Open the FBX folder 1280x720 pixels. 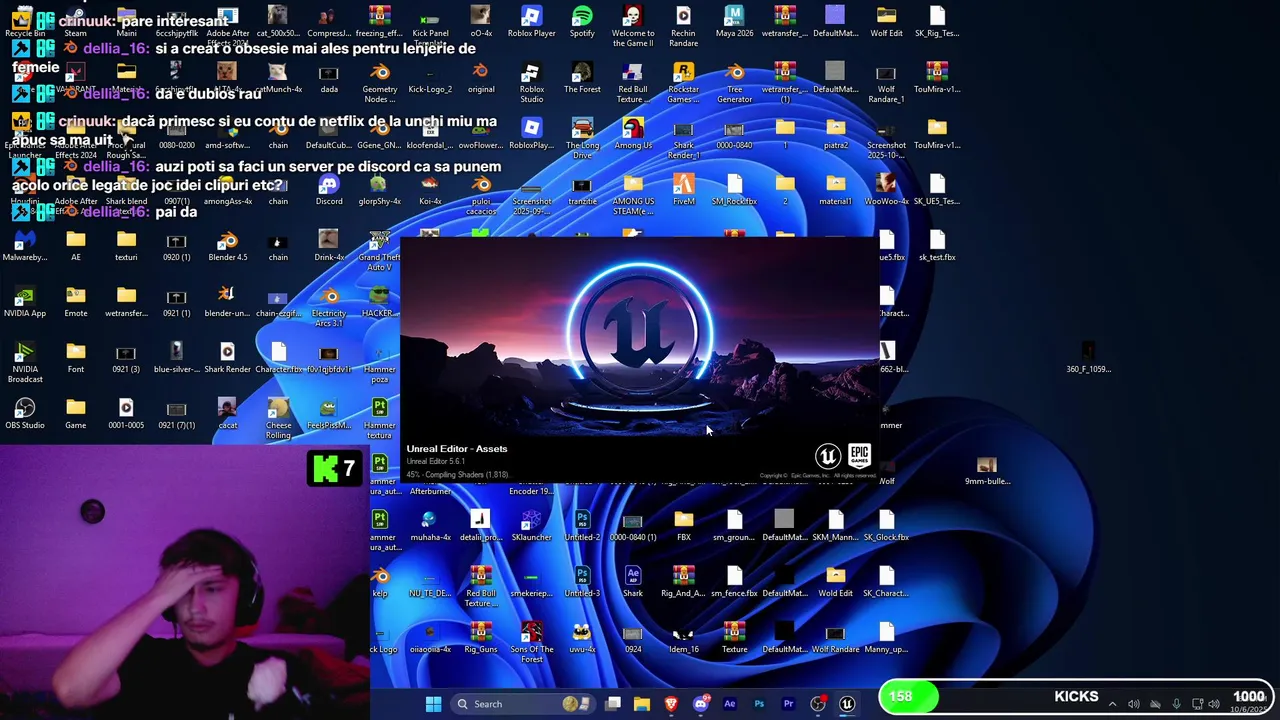(x=683, y=526)
